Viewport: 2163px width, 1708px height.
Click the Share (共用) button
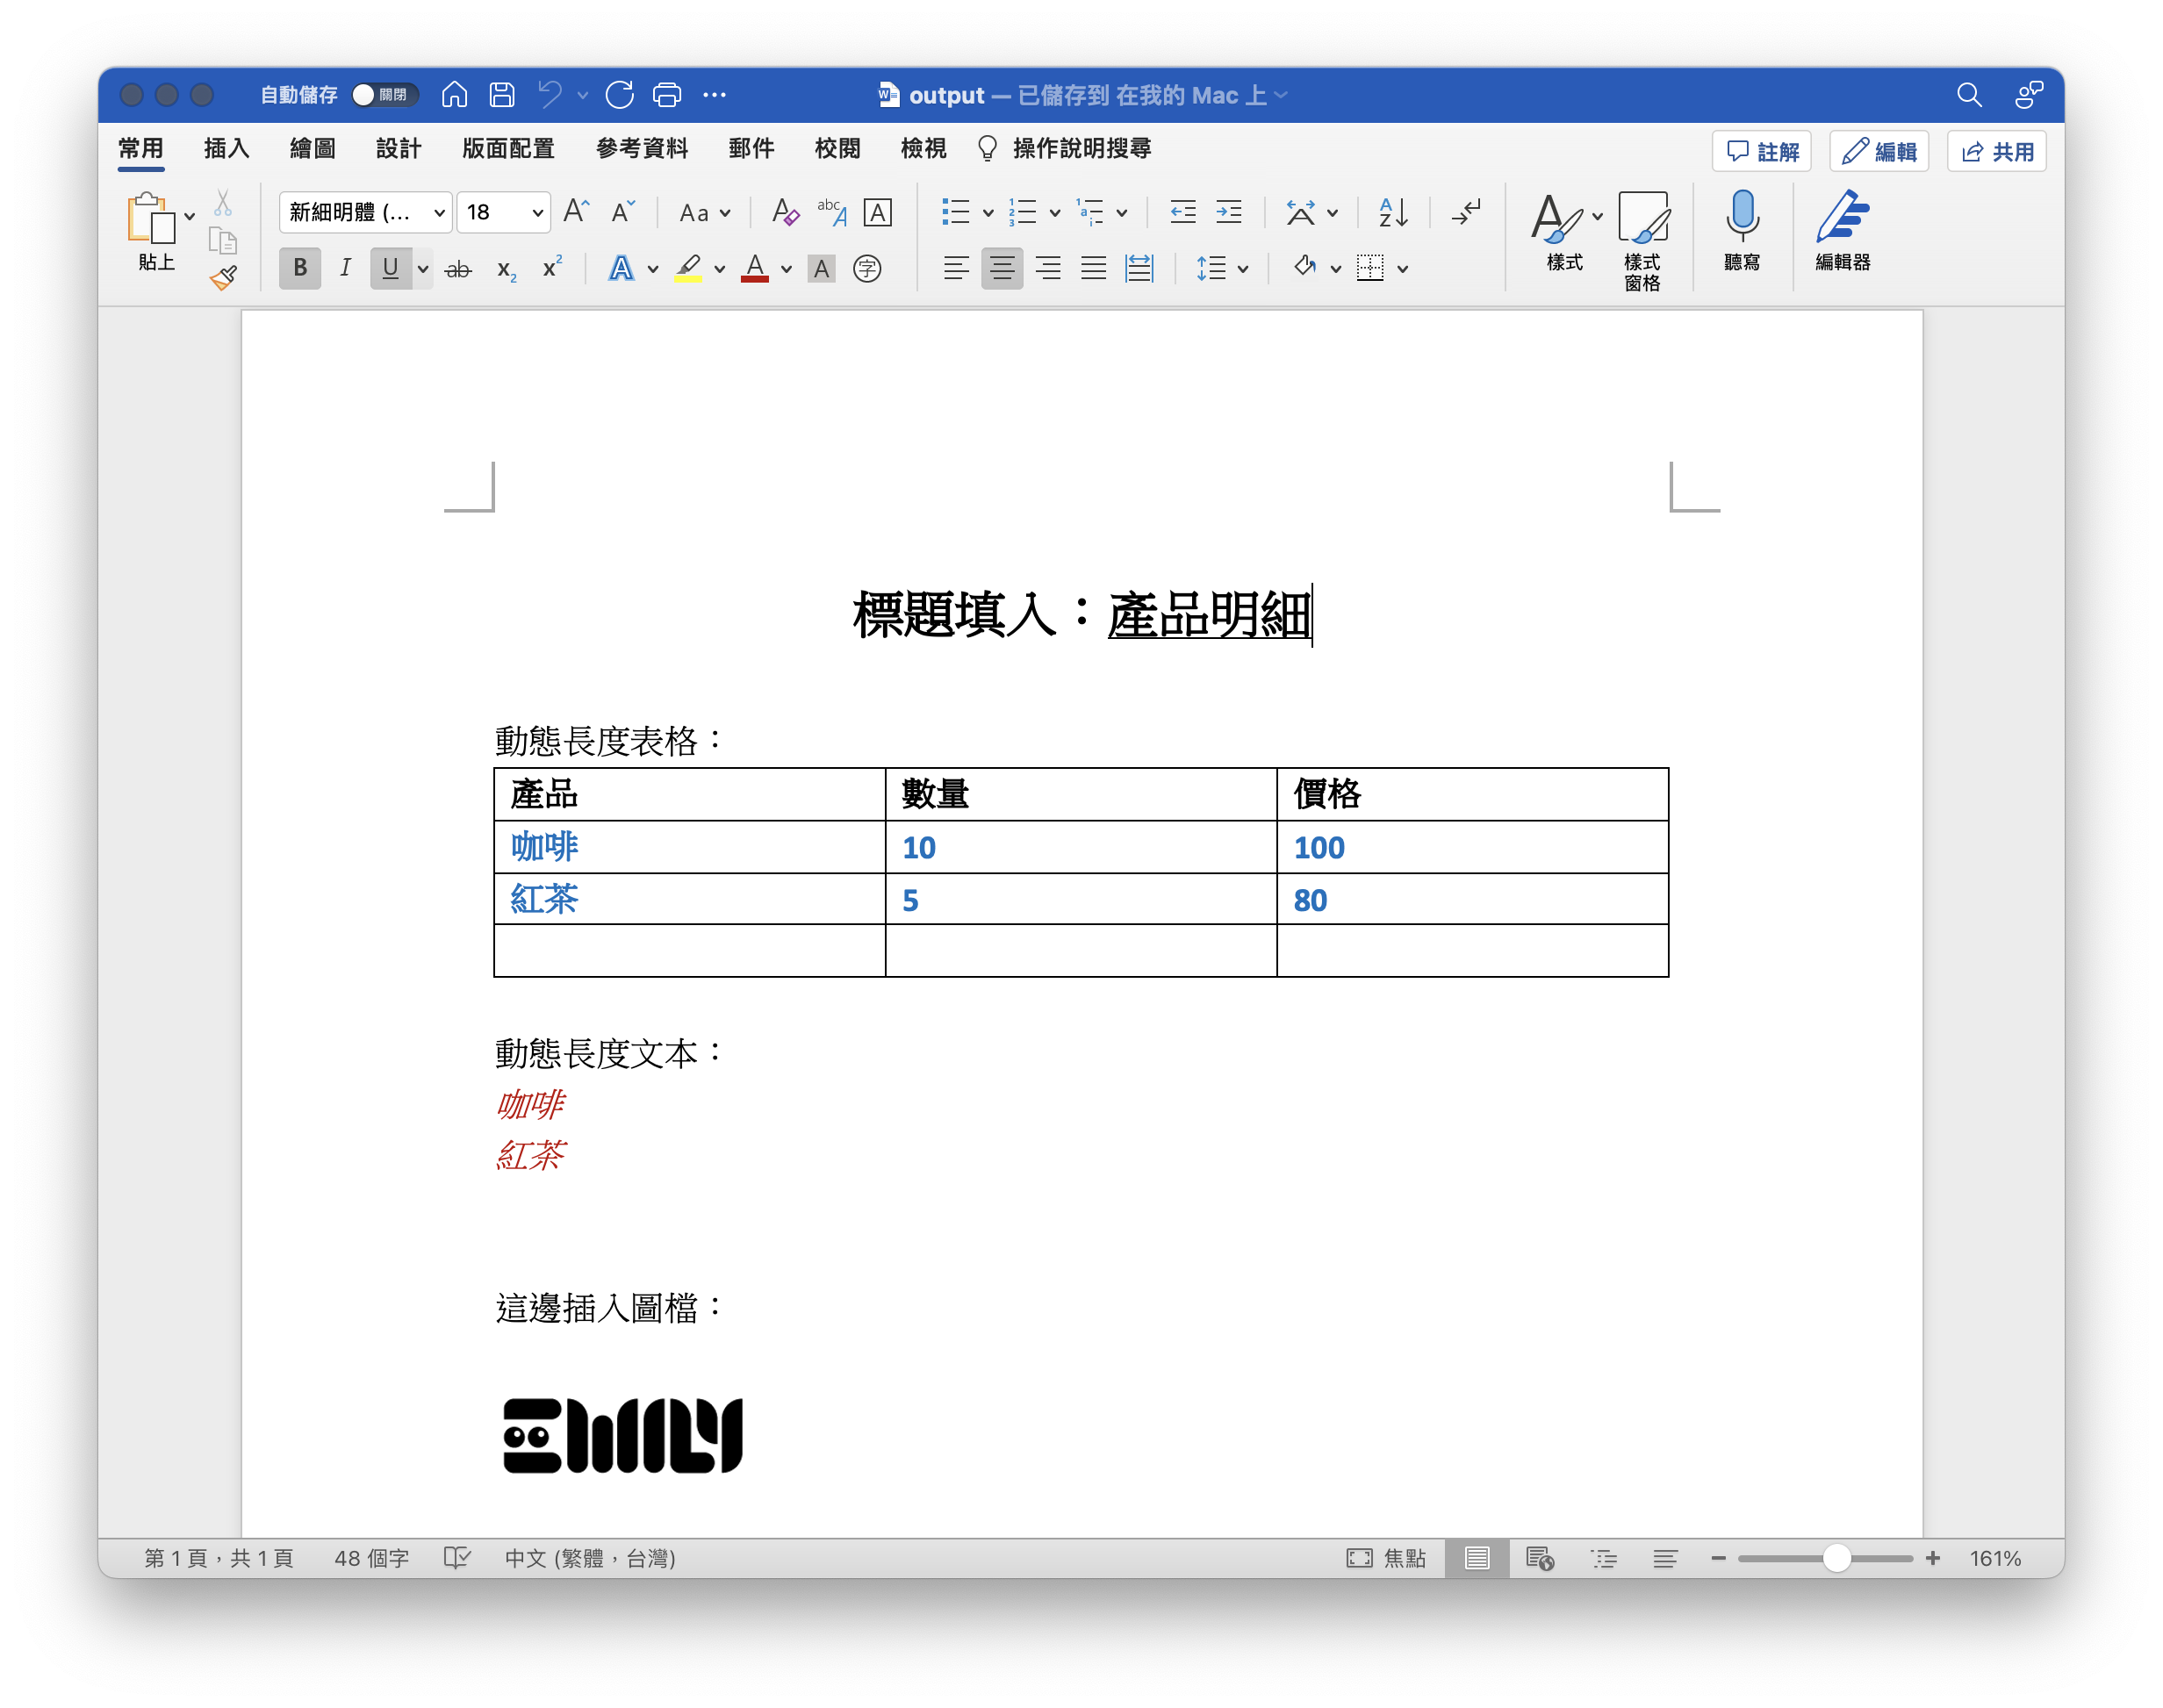coord(1997,152)
